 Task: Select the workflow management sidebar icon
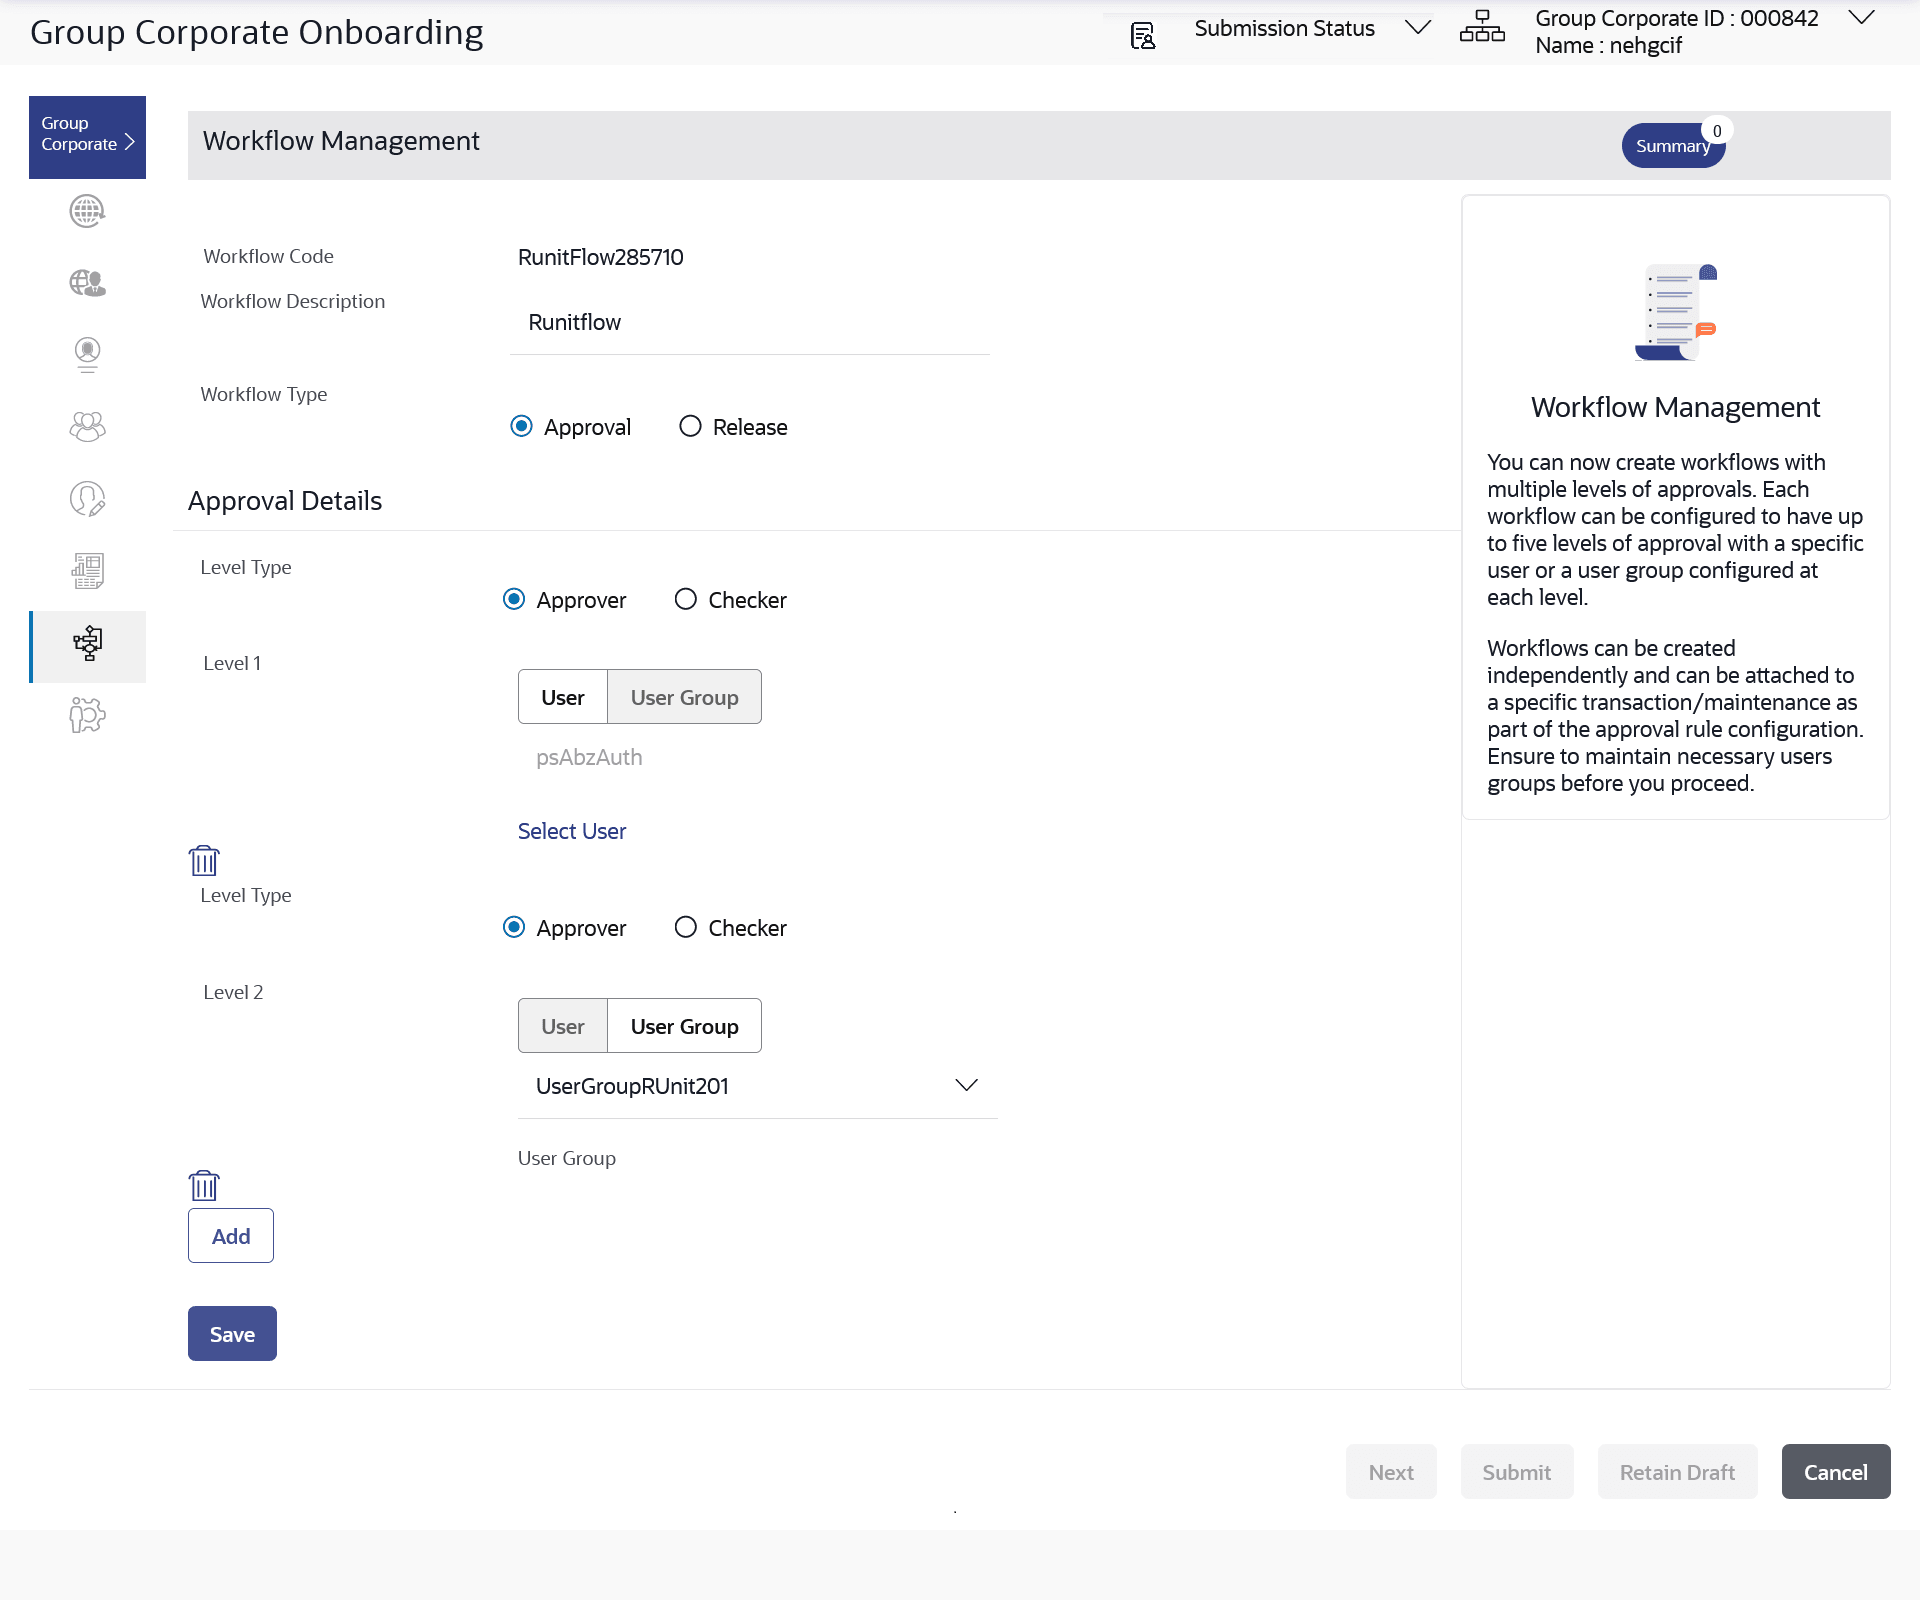point(87,643)
